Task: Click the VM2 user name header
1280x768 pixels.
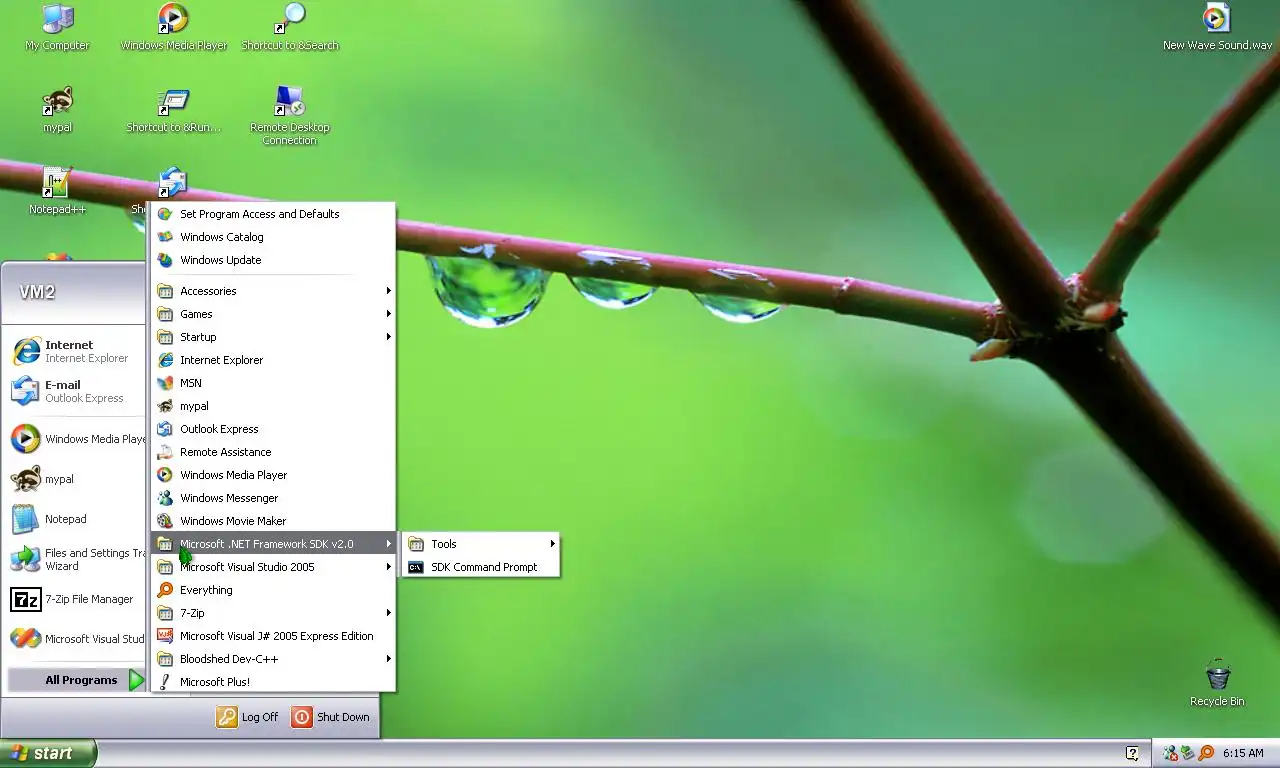Action: [x=37, y=292]
